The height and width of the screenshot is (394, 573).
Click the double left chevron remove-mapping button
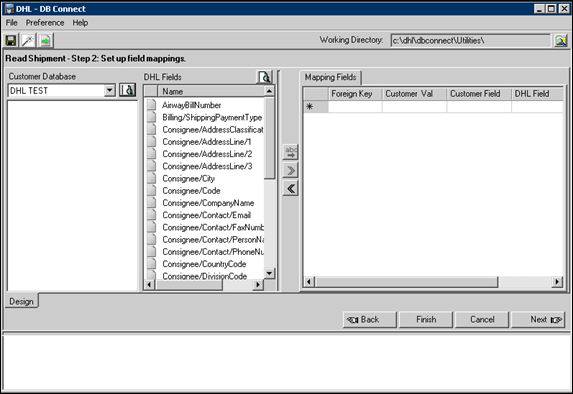click(x=291, y=189)
